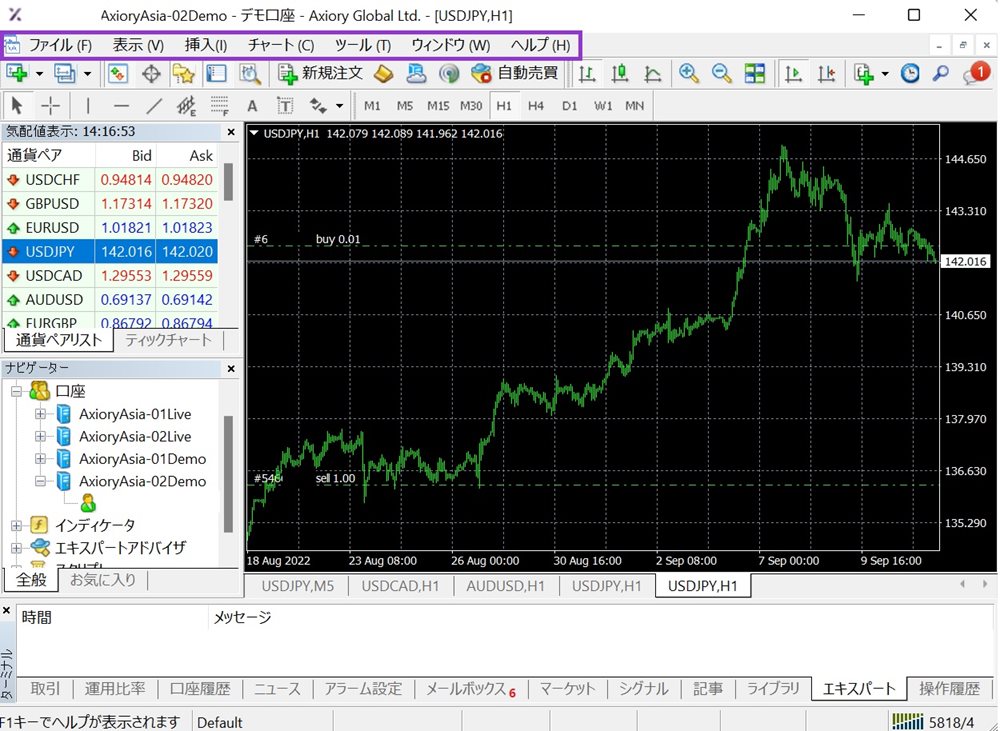Click the MQL5 cloud community icon
This screenshot has height=731, width=1000.
tap(416, 73)
